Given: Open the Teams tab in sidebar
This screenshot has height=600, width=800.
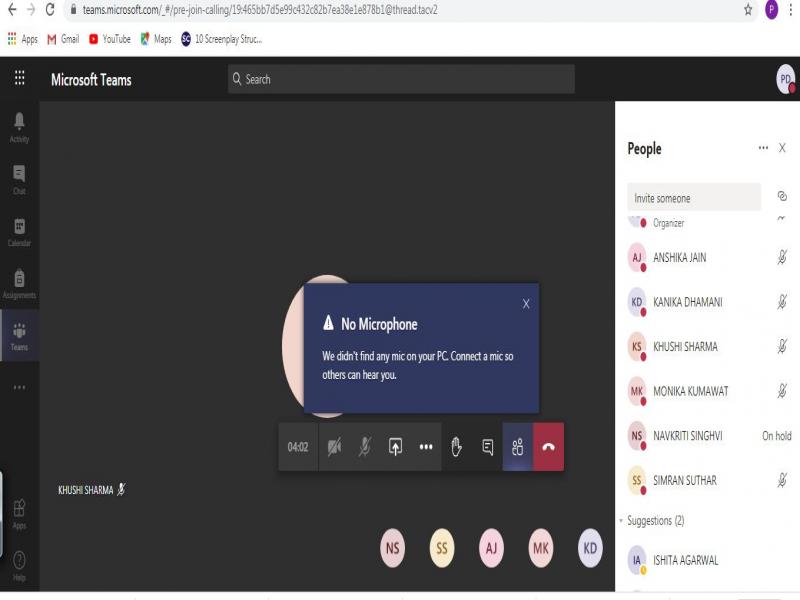Looking at the screenshot, I should click(19, 335).
